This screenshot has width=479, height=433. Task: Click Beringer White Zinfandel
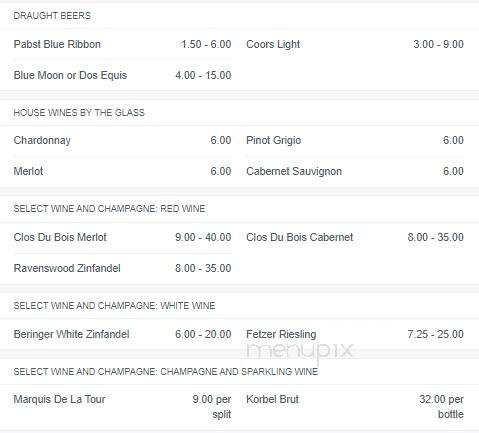[71, 334]
